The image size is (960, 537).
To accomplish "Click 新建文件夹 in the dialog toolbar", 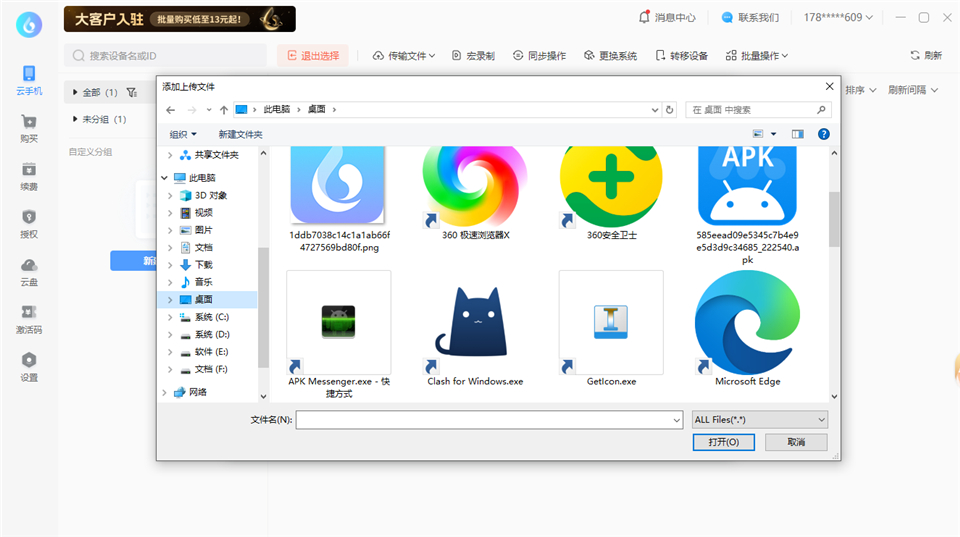I will click(x=240, y=134).
